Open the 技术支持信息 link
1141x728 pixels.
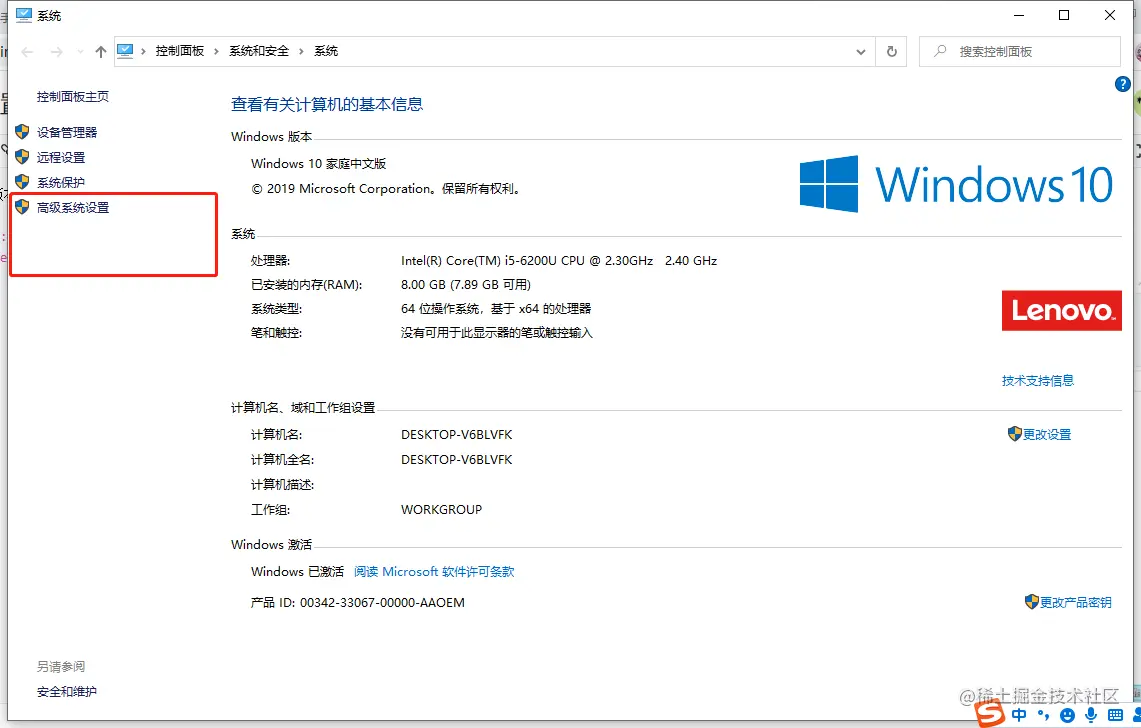1038,381
